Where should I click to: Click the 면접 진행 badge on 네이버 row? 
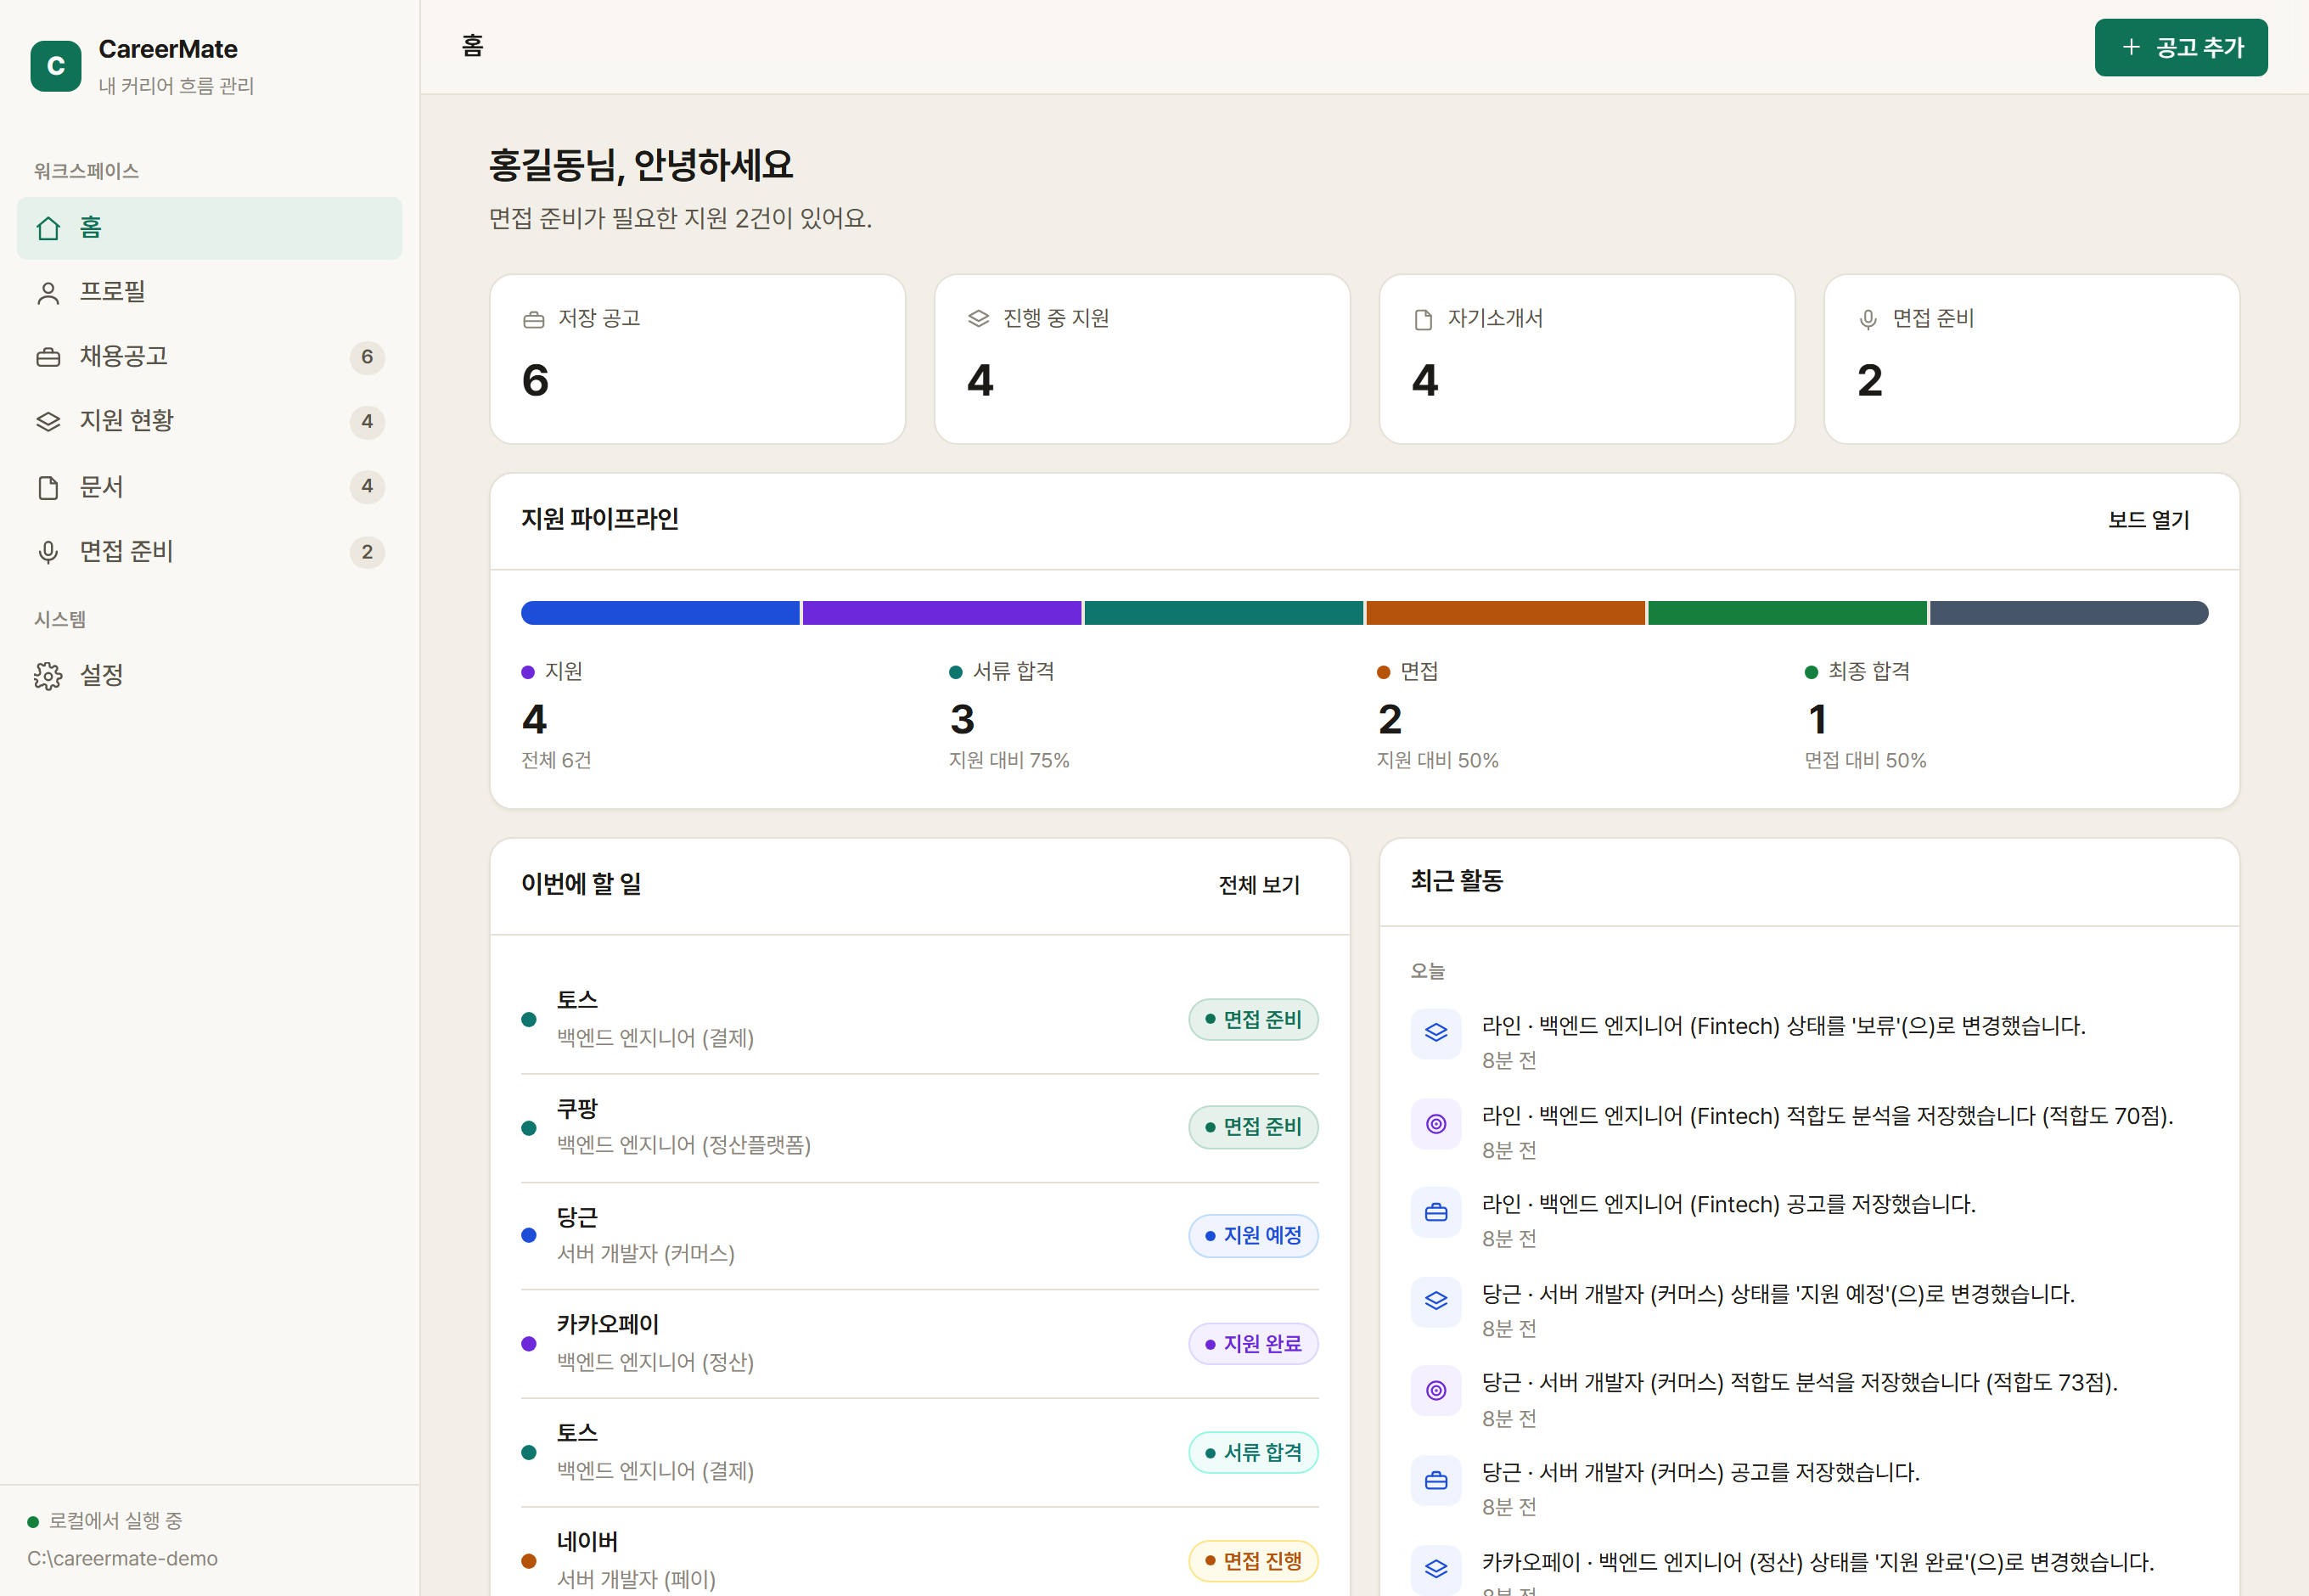1253,1561
